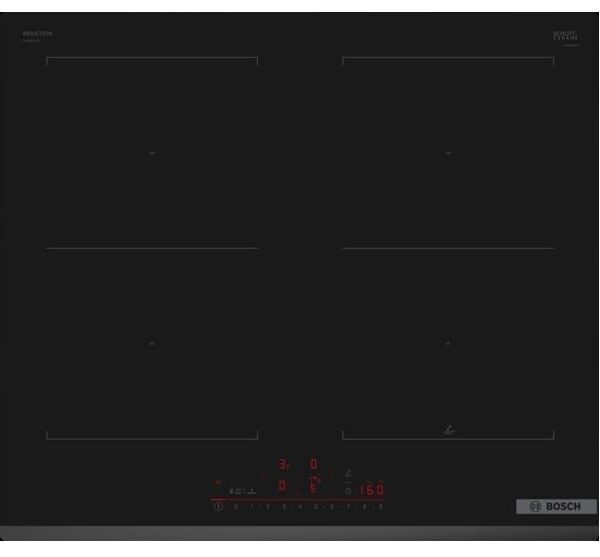
Task: Tap the center cross of the bottom-right zone
Action: [448, 343]
